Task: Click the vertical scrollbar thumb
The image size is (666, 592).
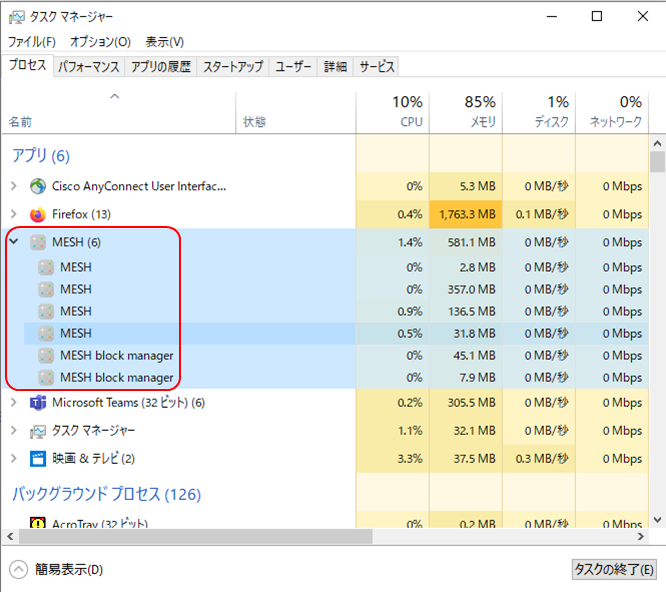Action: click(x=658, y=161)
